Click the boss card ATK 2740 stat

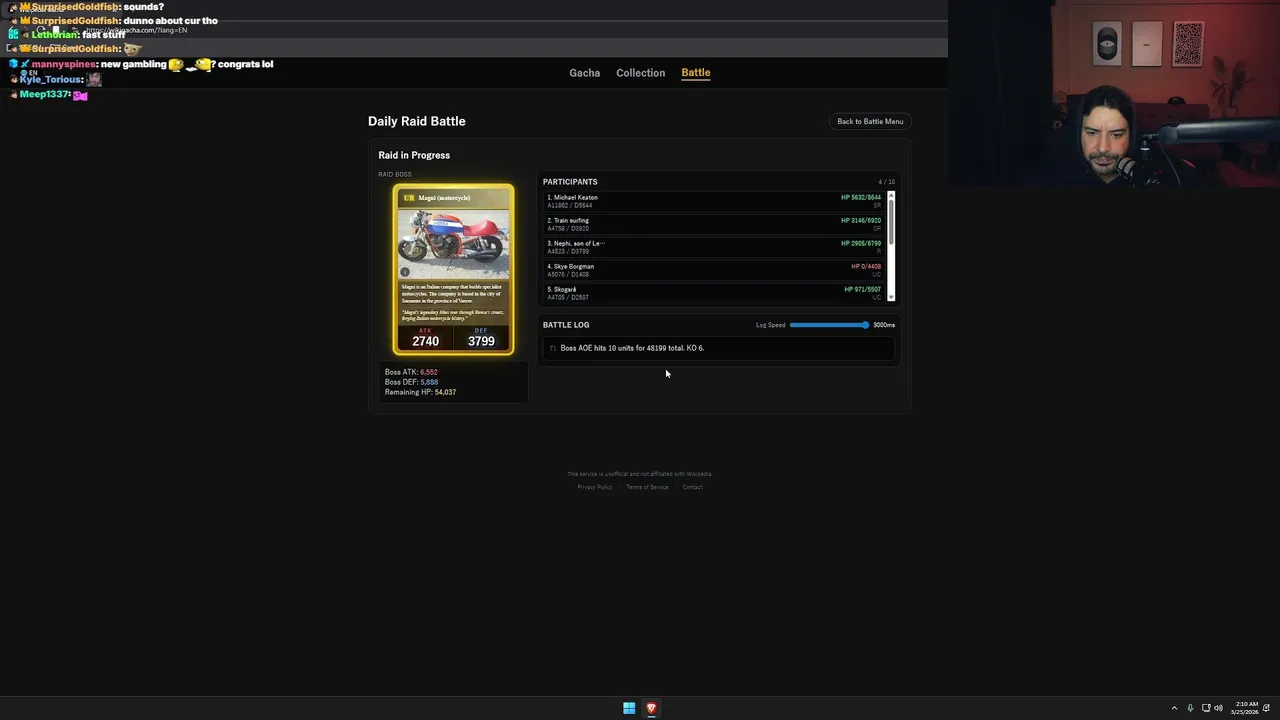pos(425,337)
